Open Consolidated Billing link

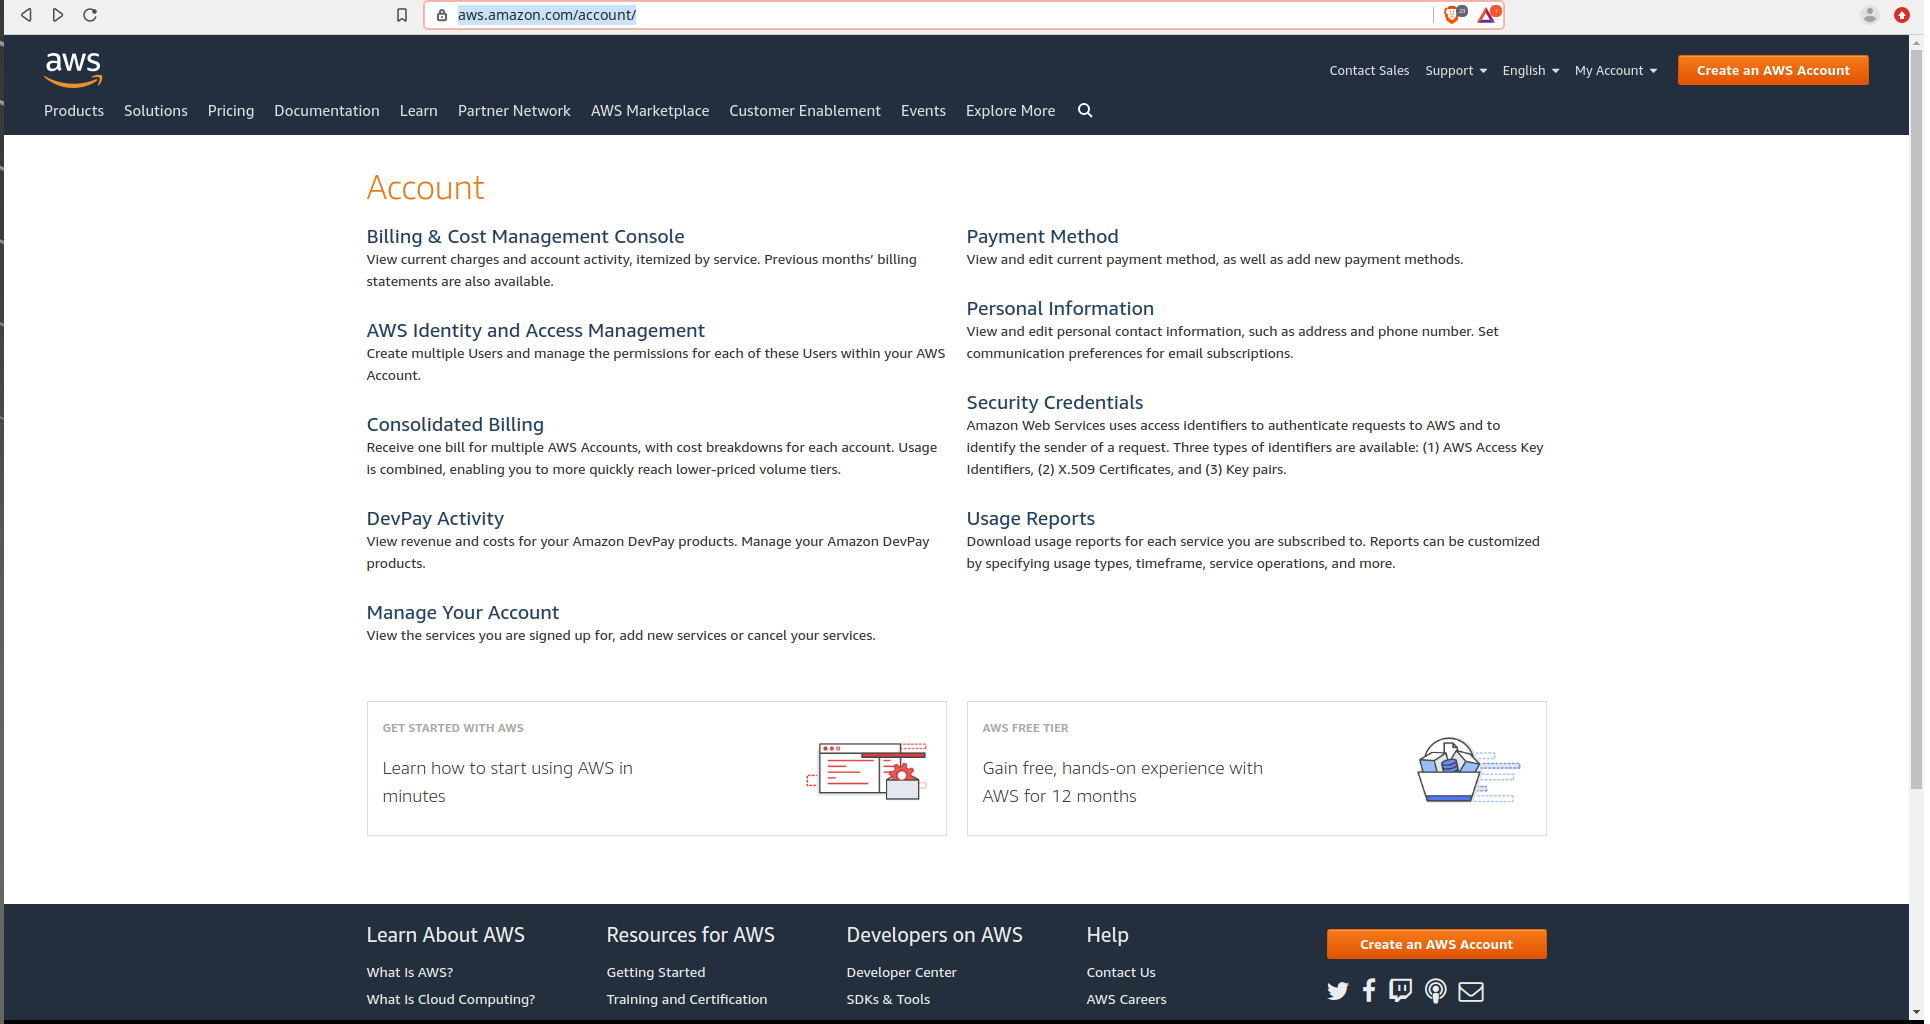tap(455, 425)
